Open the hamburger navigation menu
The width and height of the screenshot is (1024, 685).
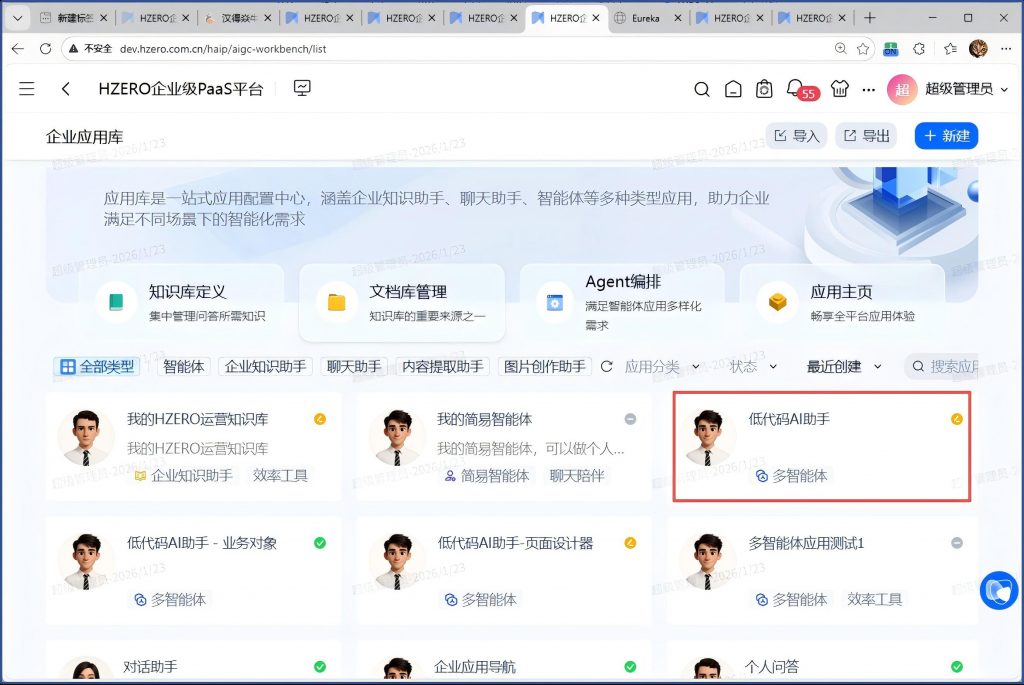tap(27, 89)
